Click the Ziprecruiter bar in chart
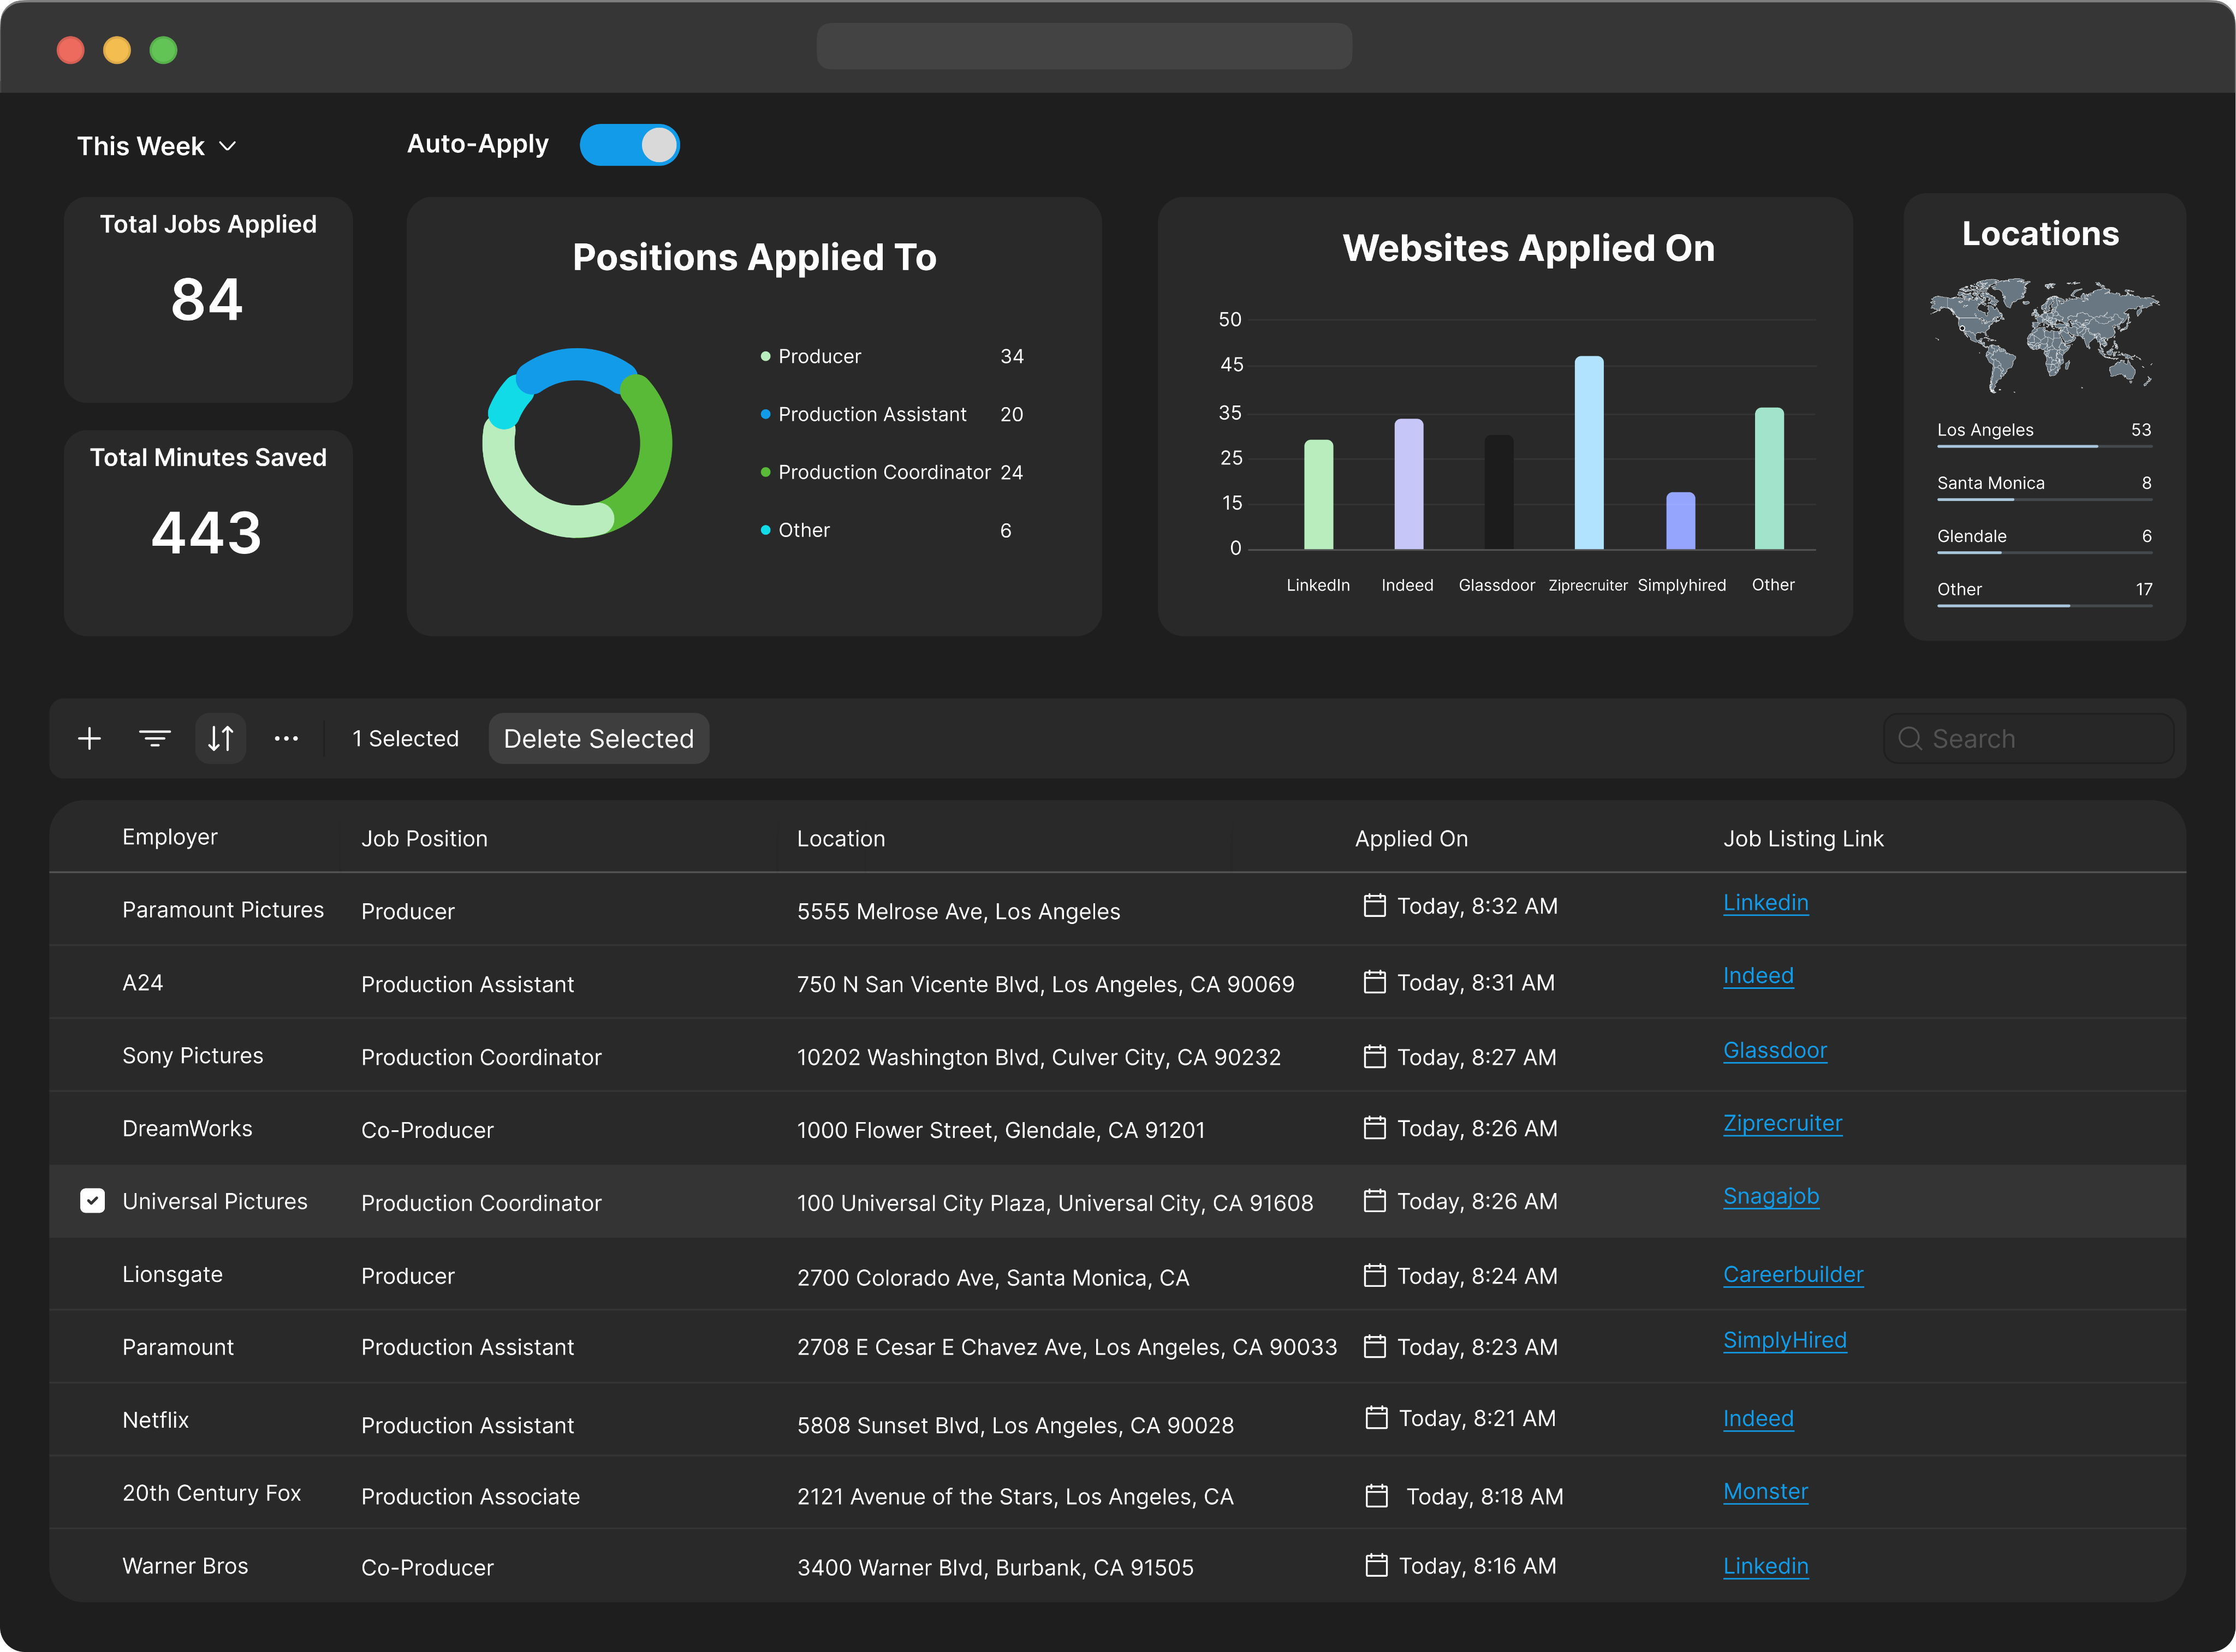 [x=1588, y=452]
